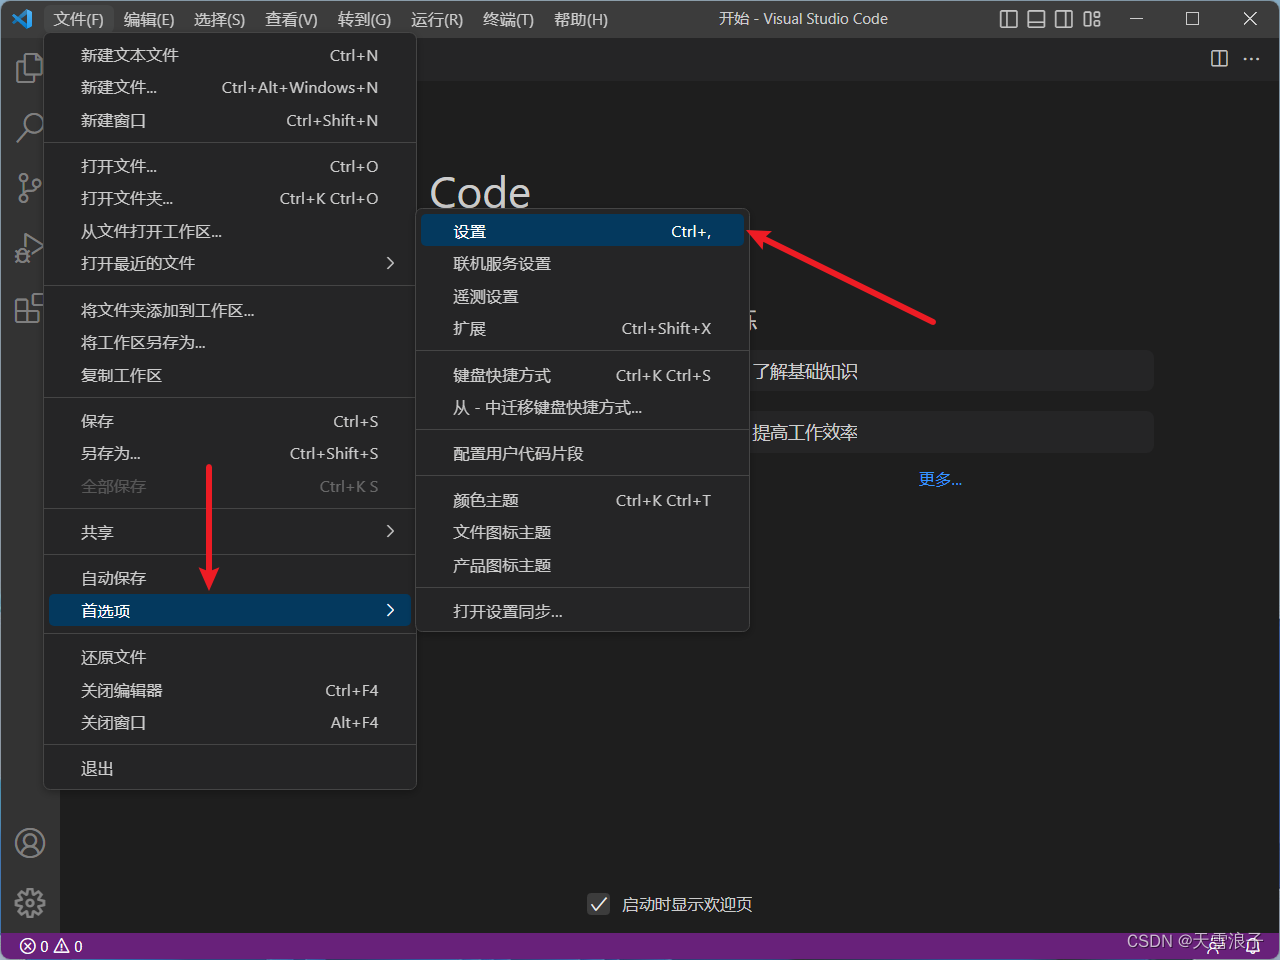
Task: Open the 转到(G) menu
Action: pyautogui.click(x=364, y=19)
